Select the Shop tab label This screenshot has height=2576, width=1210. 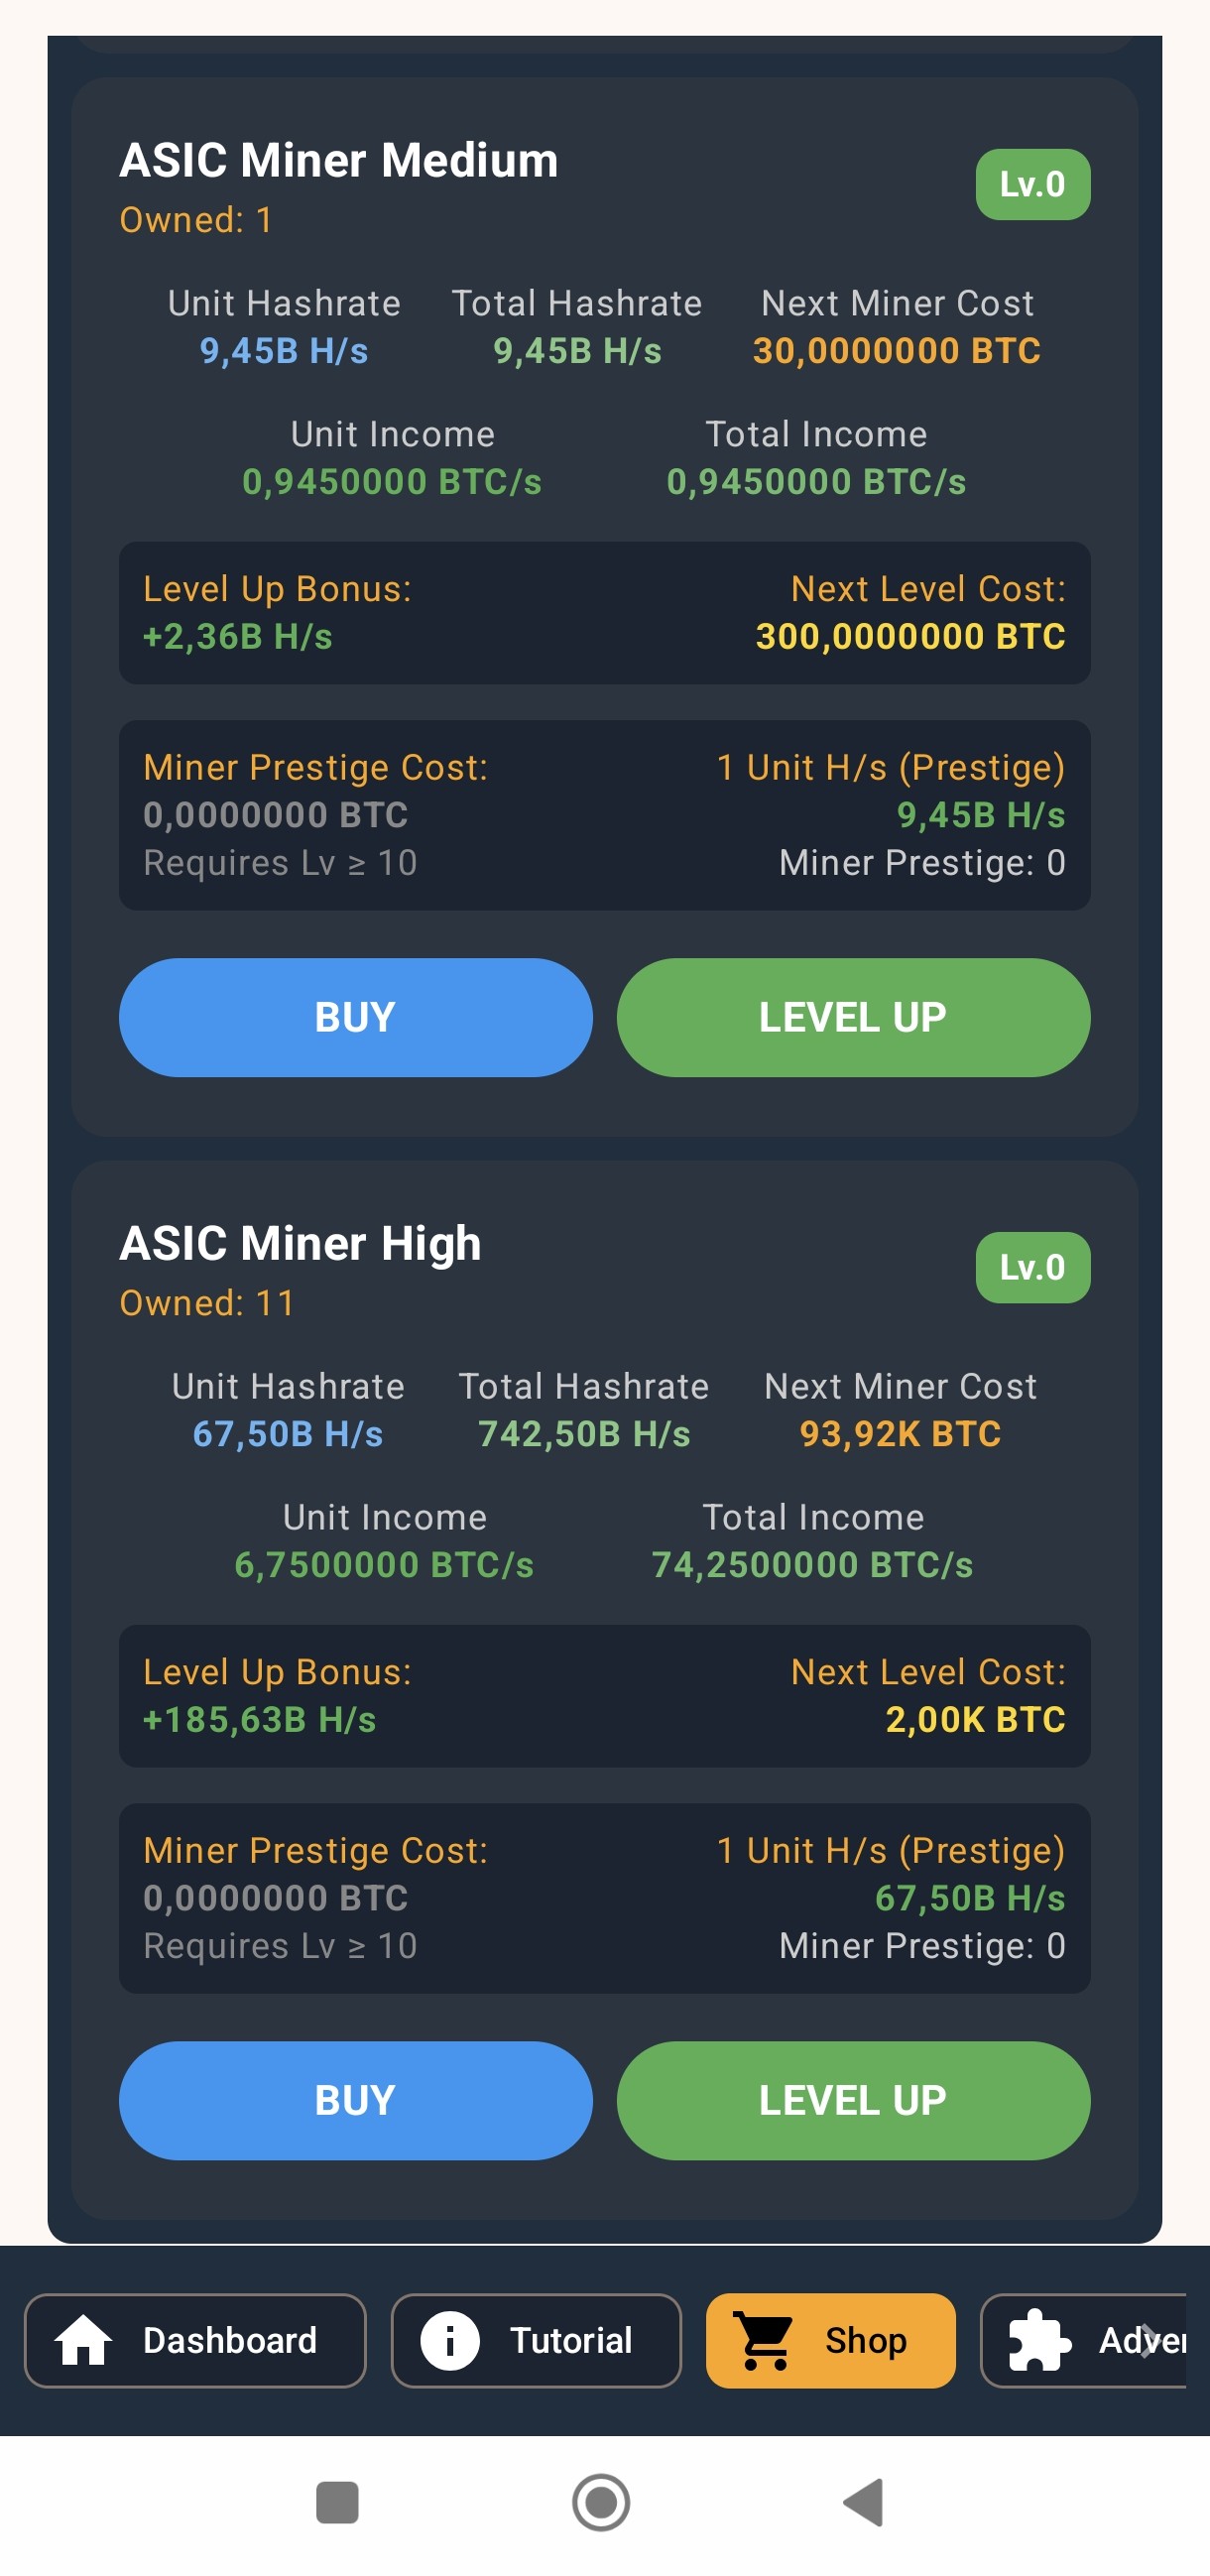click(x=865, y=2340)
